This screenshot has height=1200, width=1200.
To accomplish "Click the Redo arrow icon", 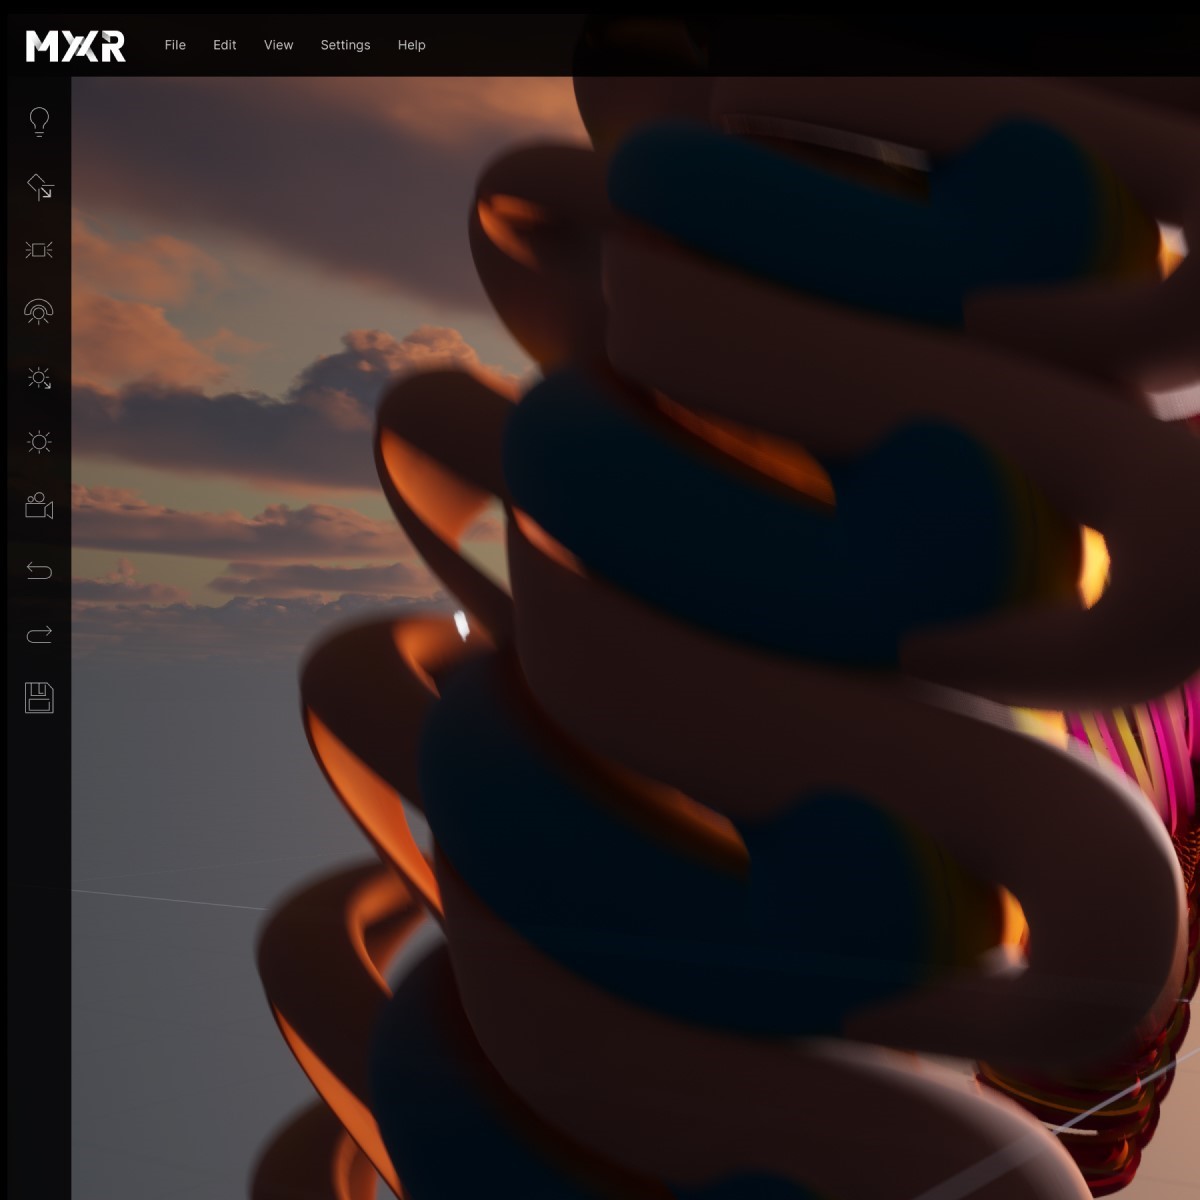I will click(x=38, y=634).
